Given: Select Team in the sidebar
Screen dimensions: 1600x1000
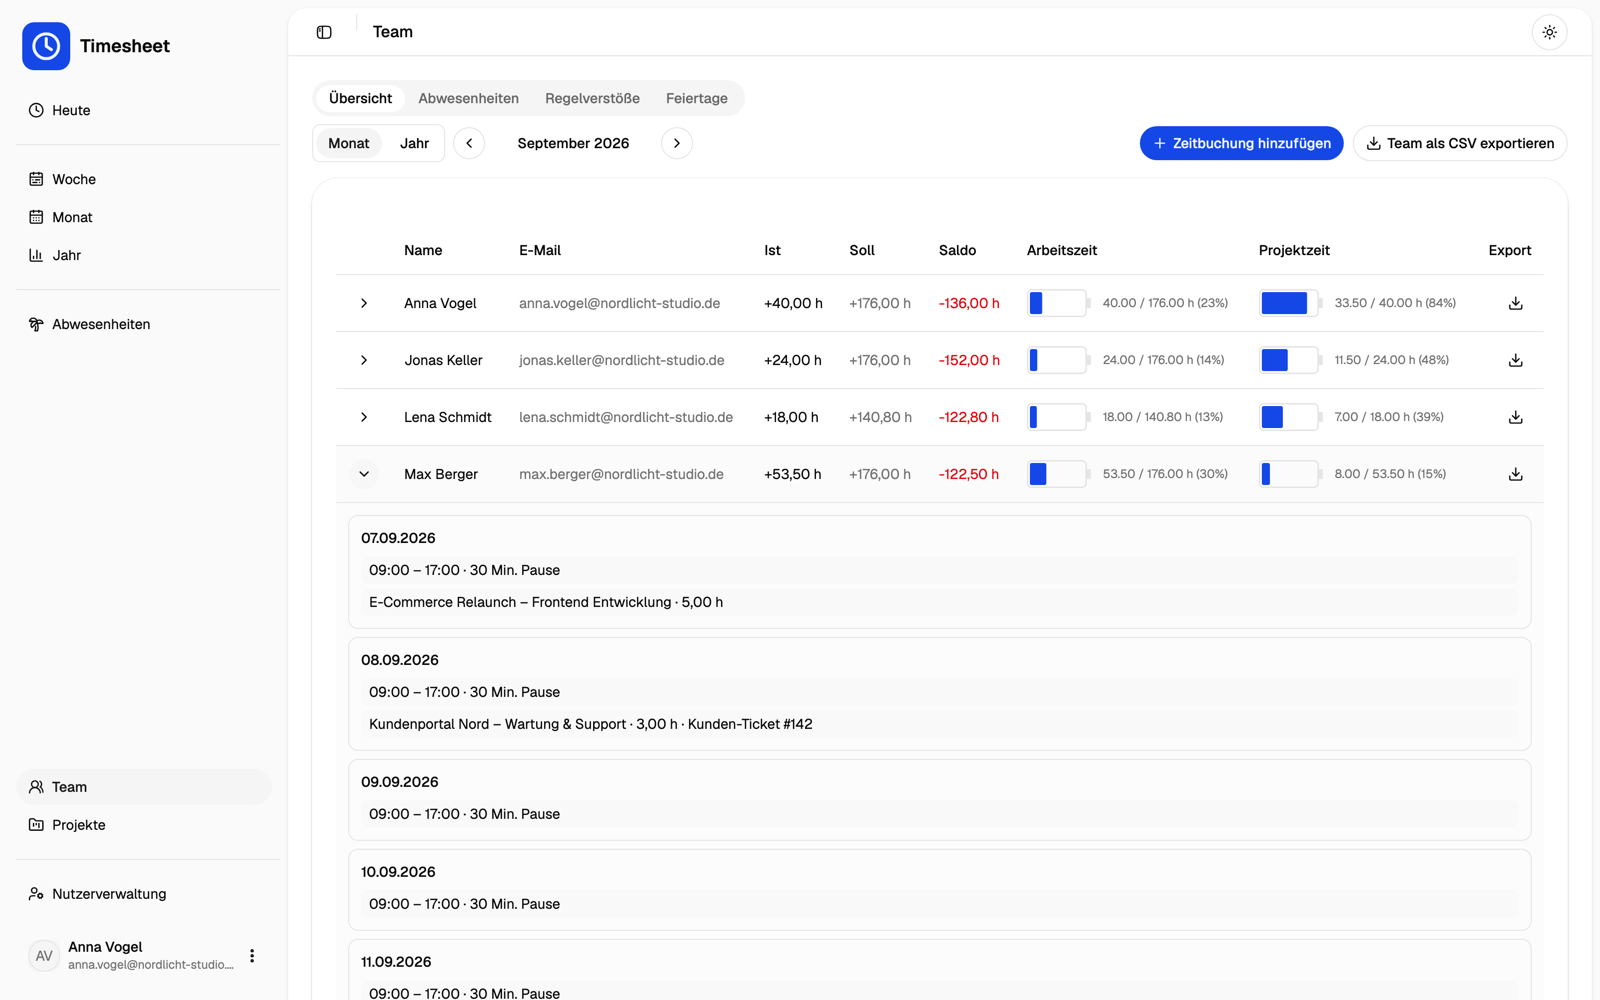Looking at the screenshot, I should point(144,787).
